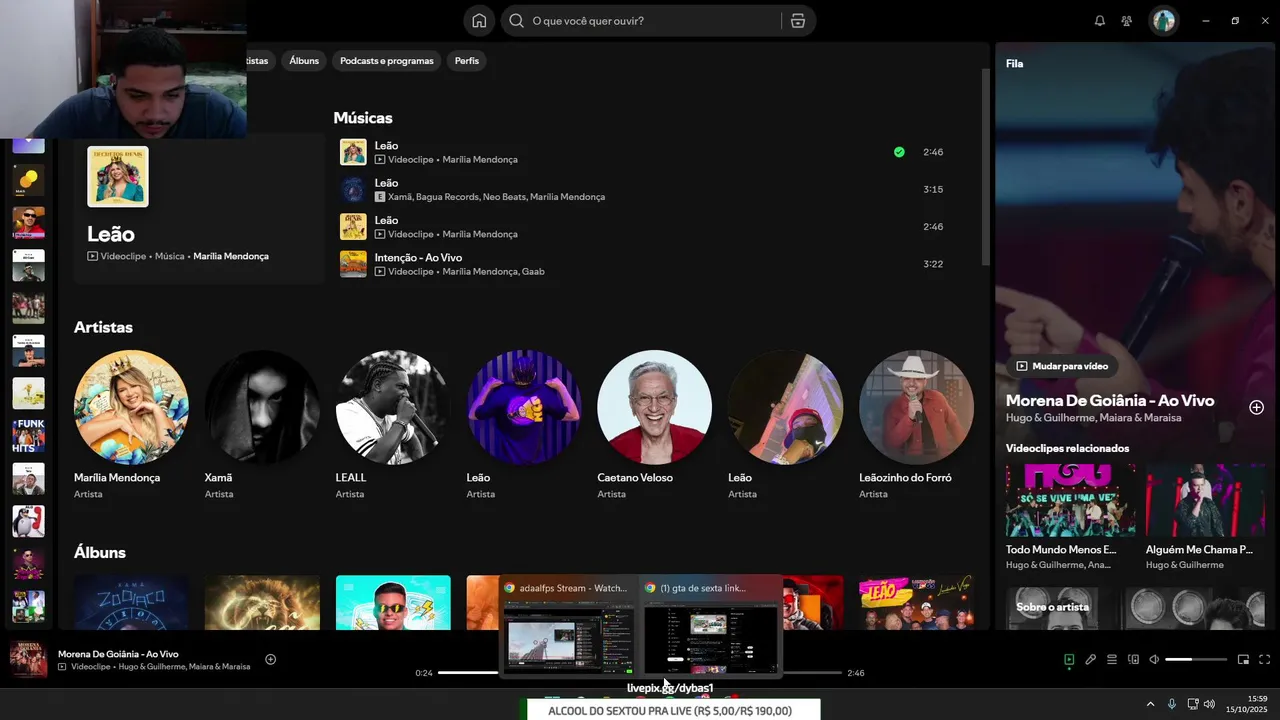Select the Podcasts e programas filter chip
The height and width of the screenshot is (720, 1280).
(x=387, y=61)
